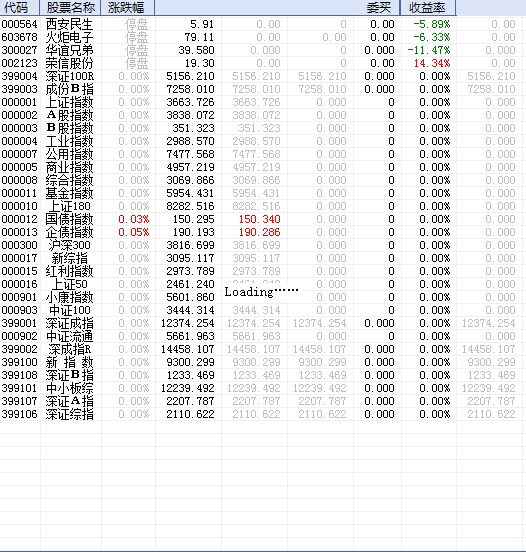Select the B股指数 row name
Image resolution: width=526 pixels, height=552 pixels.
[x=69, y=128]
